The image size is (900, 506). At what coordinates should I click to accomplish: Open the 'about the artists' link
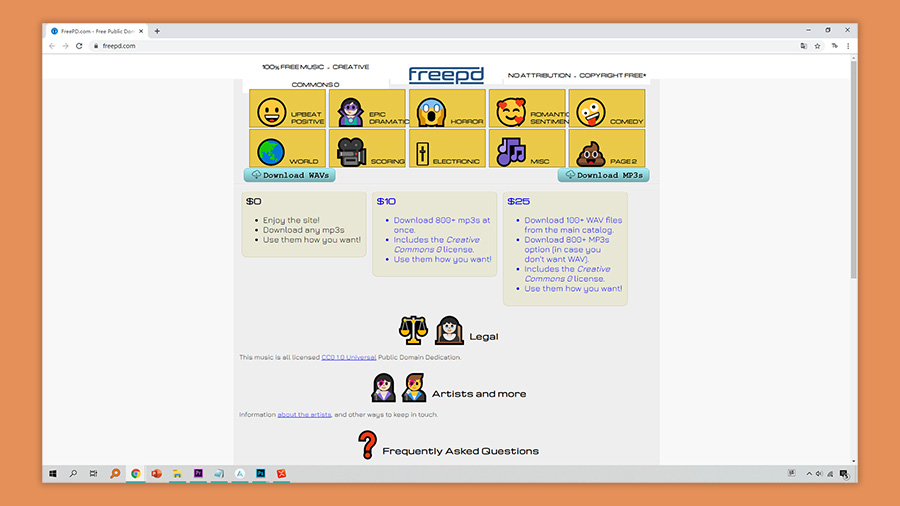click(x=304, y=415)
